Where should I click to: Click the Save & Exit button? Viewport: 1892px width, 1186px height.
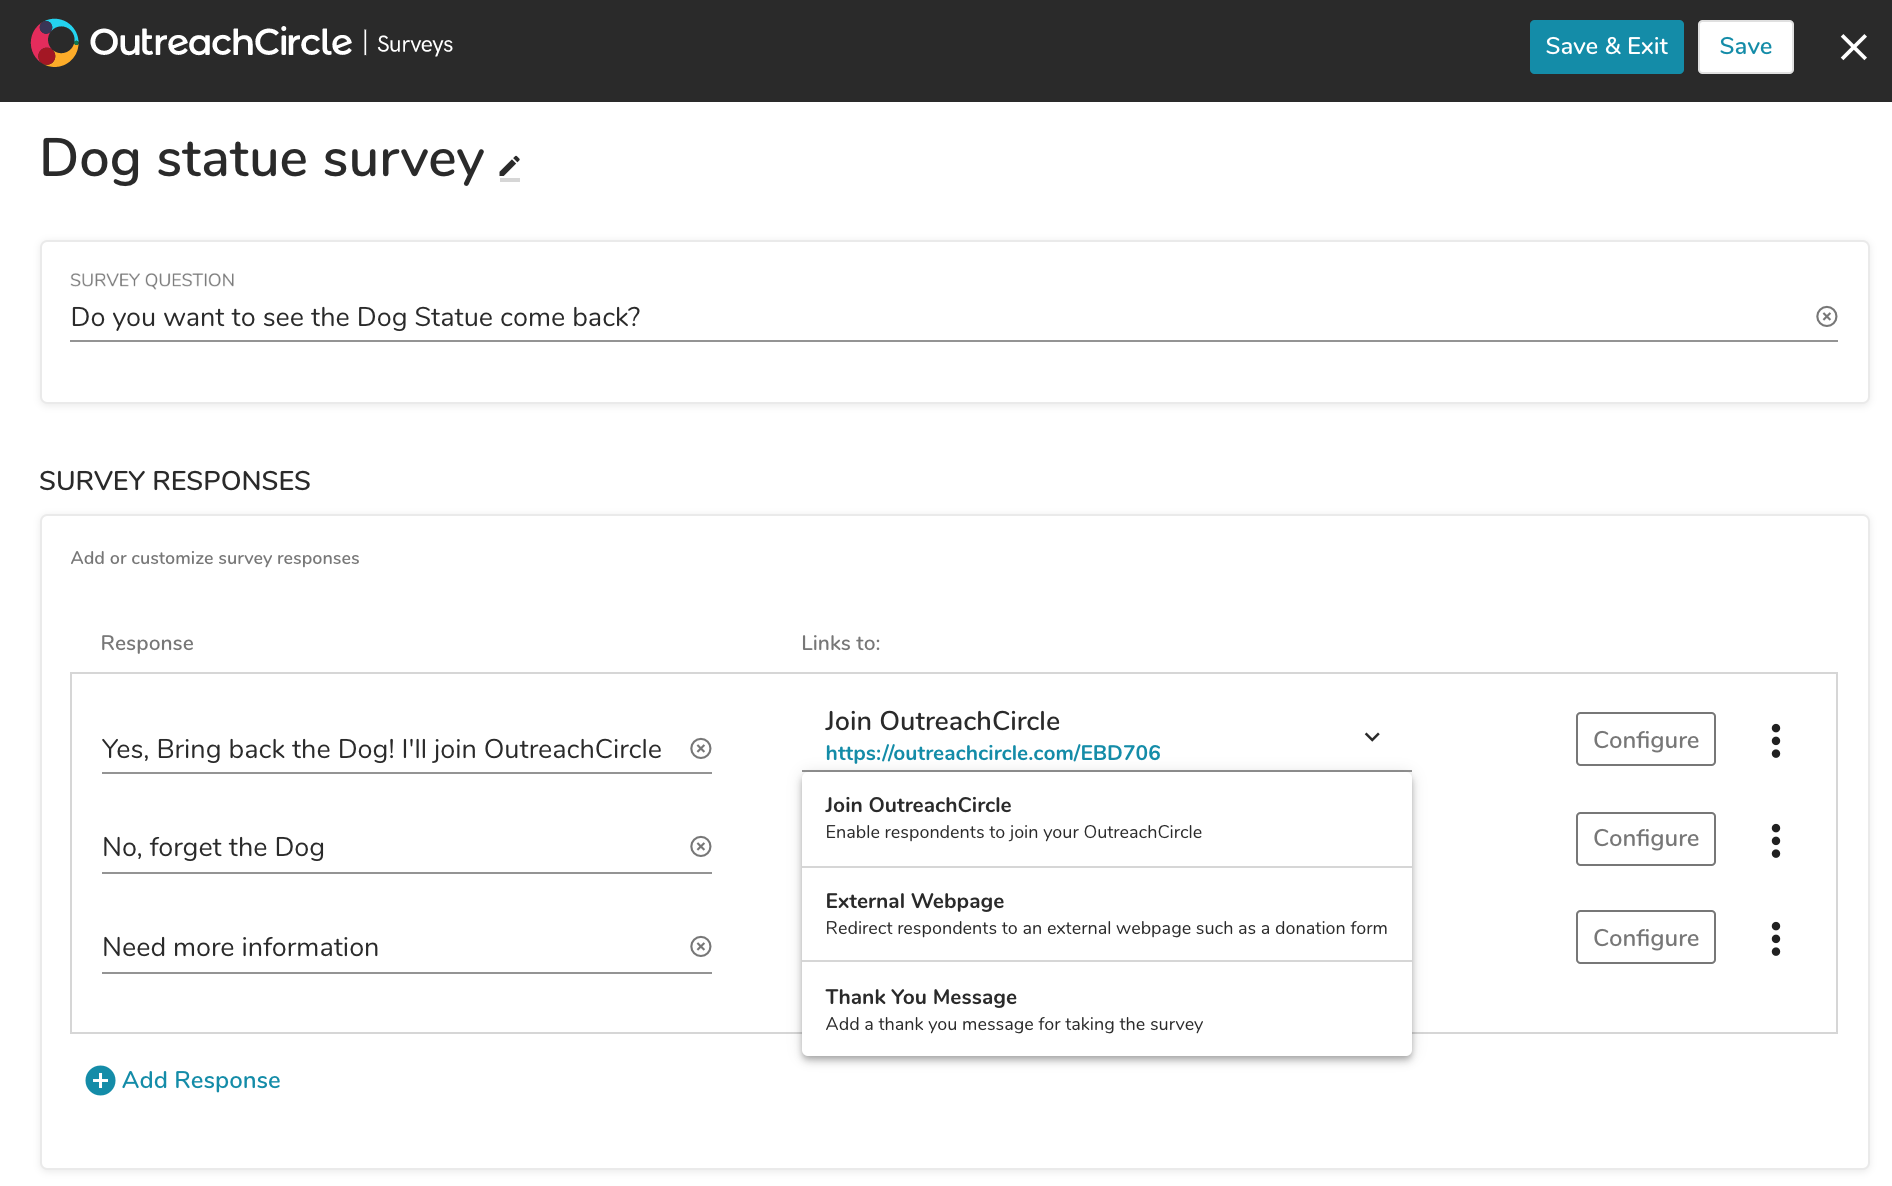(x=1606, y=47)
